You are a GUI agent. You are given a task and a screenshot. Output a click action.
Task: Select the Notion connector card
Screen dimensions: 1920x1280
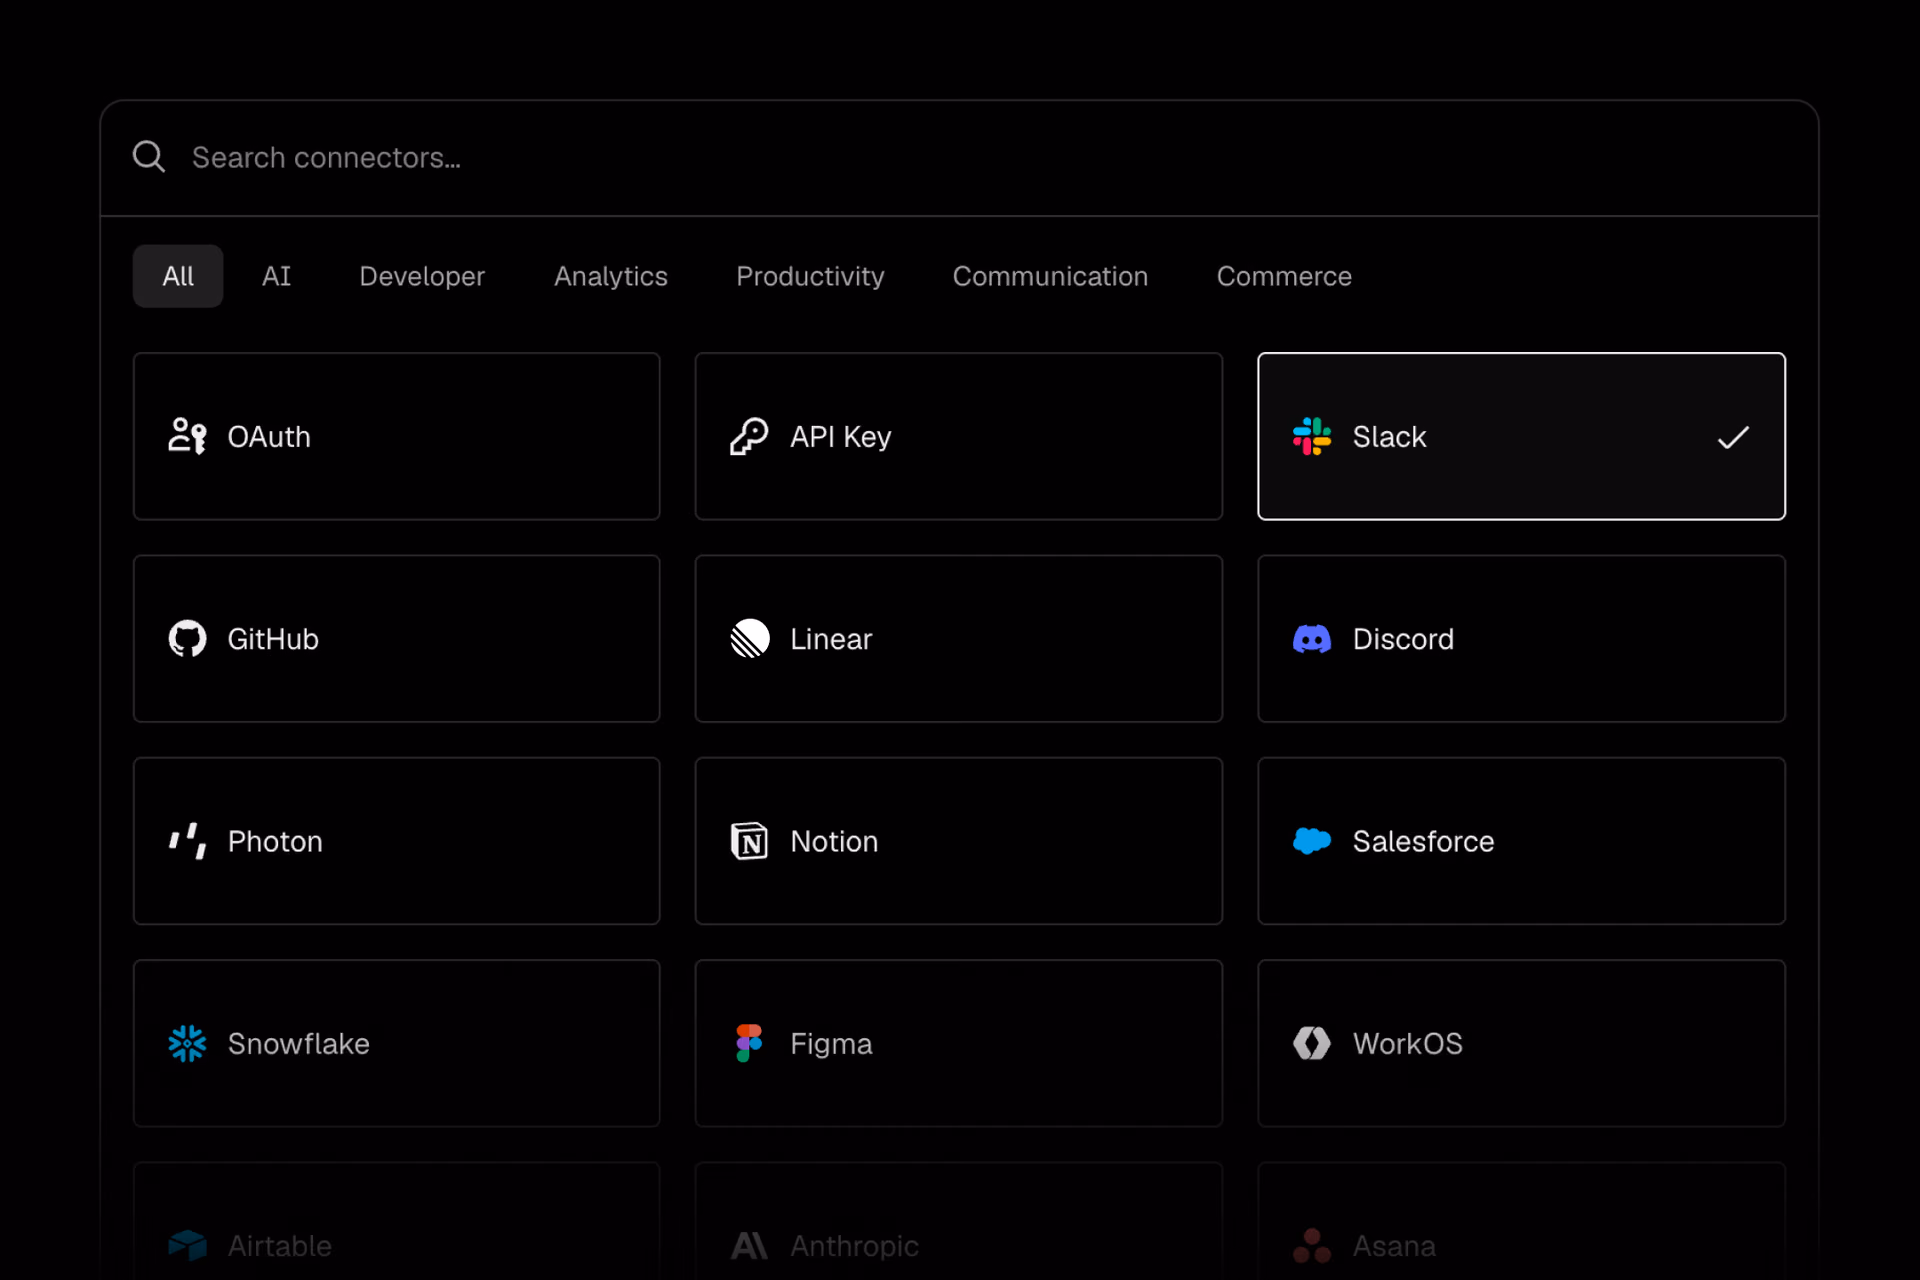(x=959, y=841)
